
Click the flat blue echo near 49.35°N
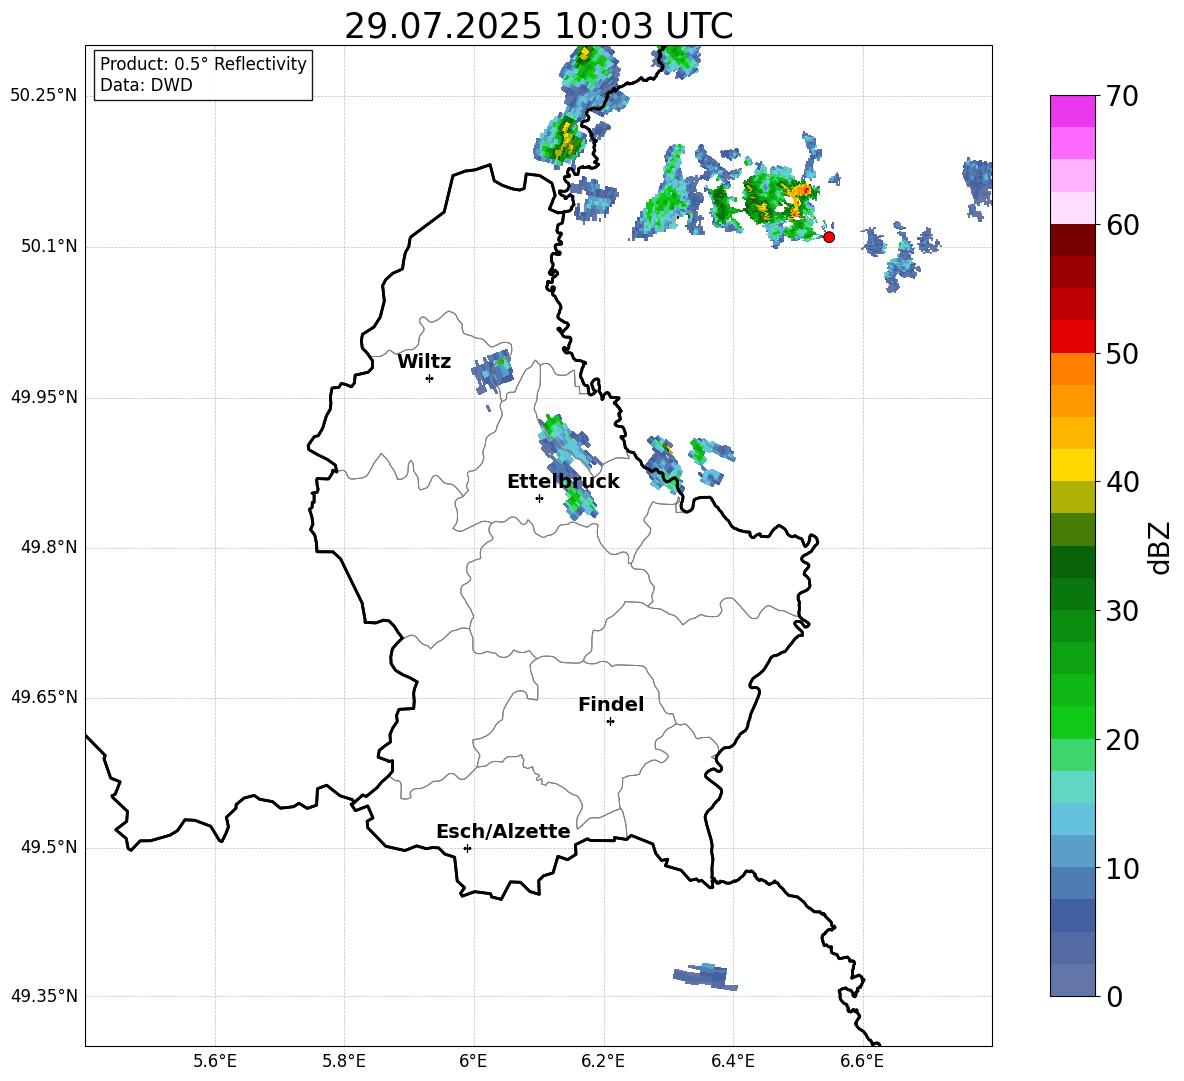tap(705, 977)
